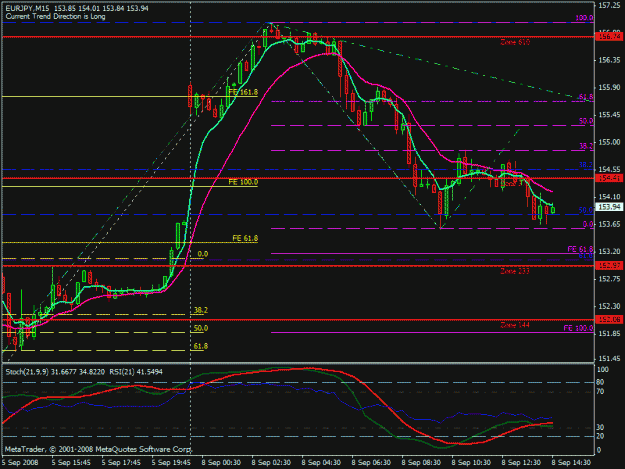This screenshot has width=625, height=469.
Task: Click 154.55 on the price axis
Action: (610, 169)
